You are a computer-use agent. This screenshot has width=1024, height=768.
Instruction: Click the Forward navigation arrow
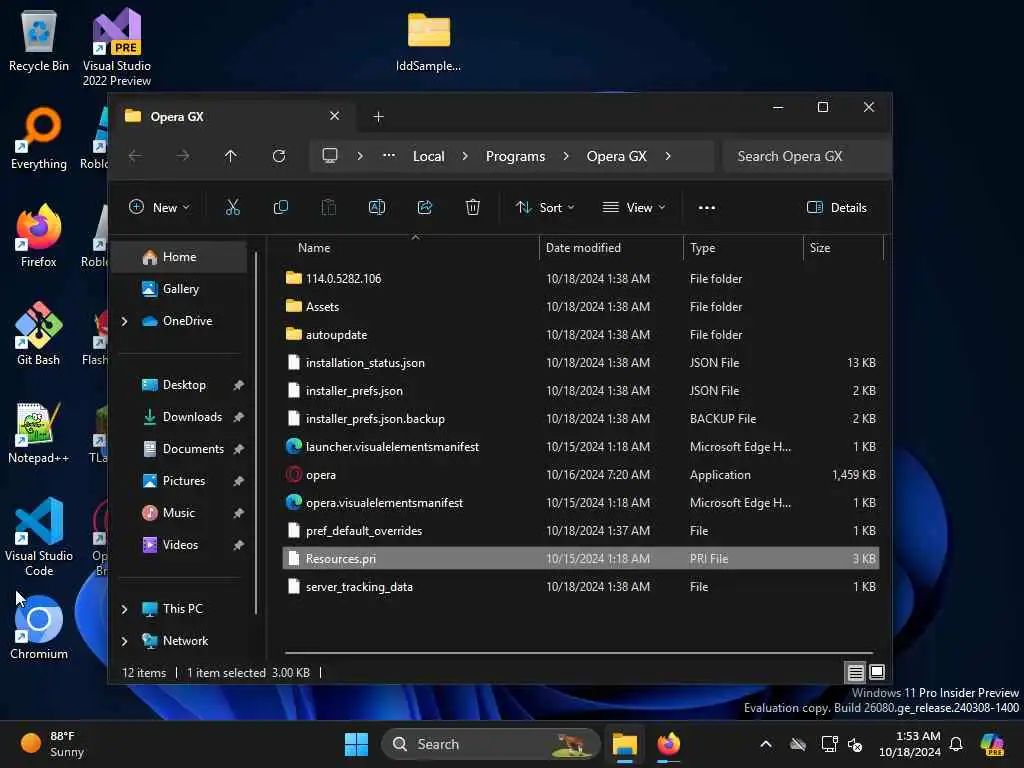[184, 156]
